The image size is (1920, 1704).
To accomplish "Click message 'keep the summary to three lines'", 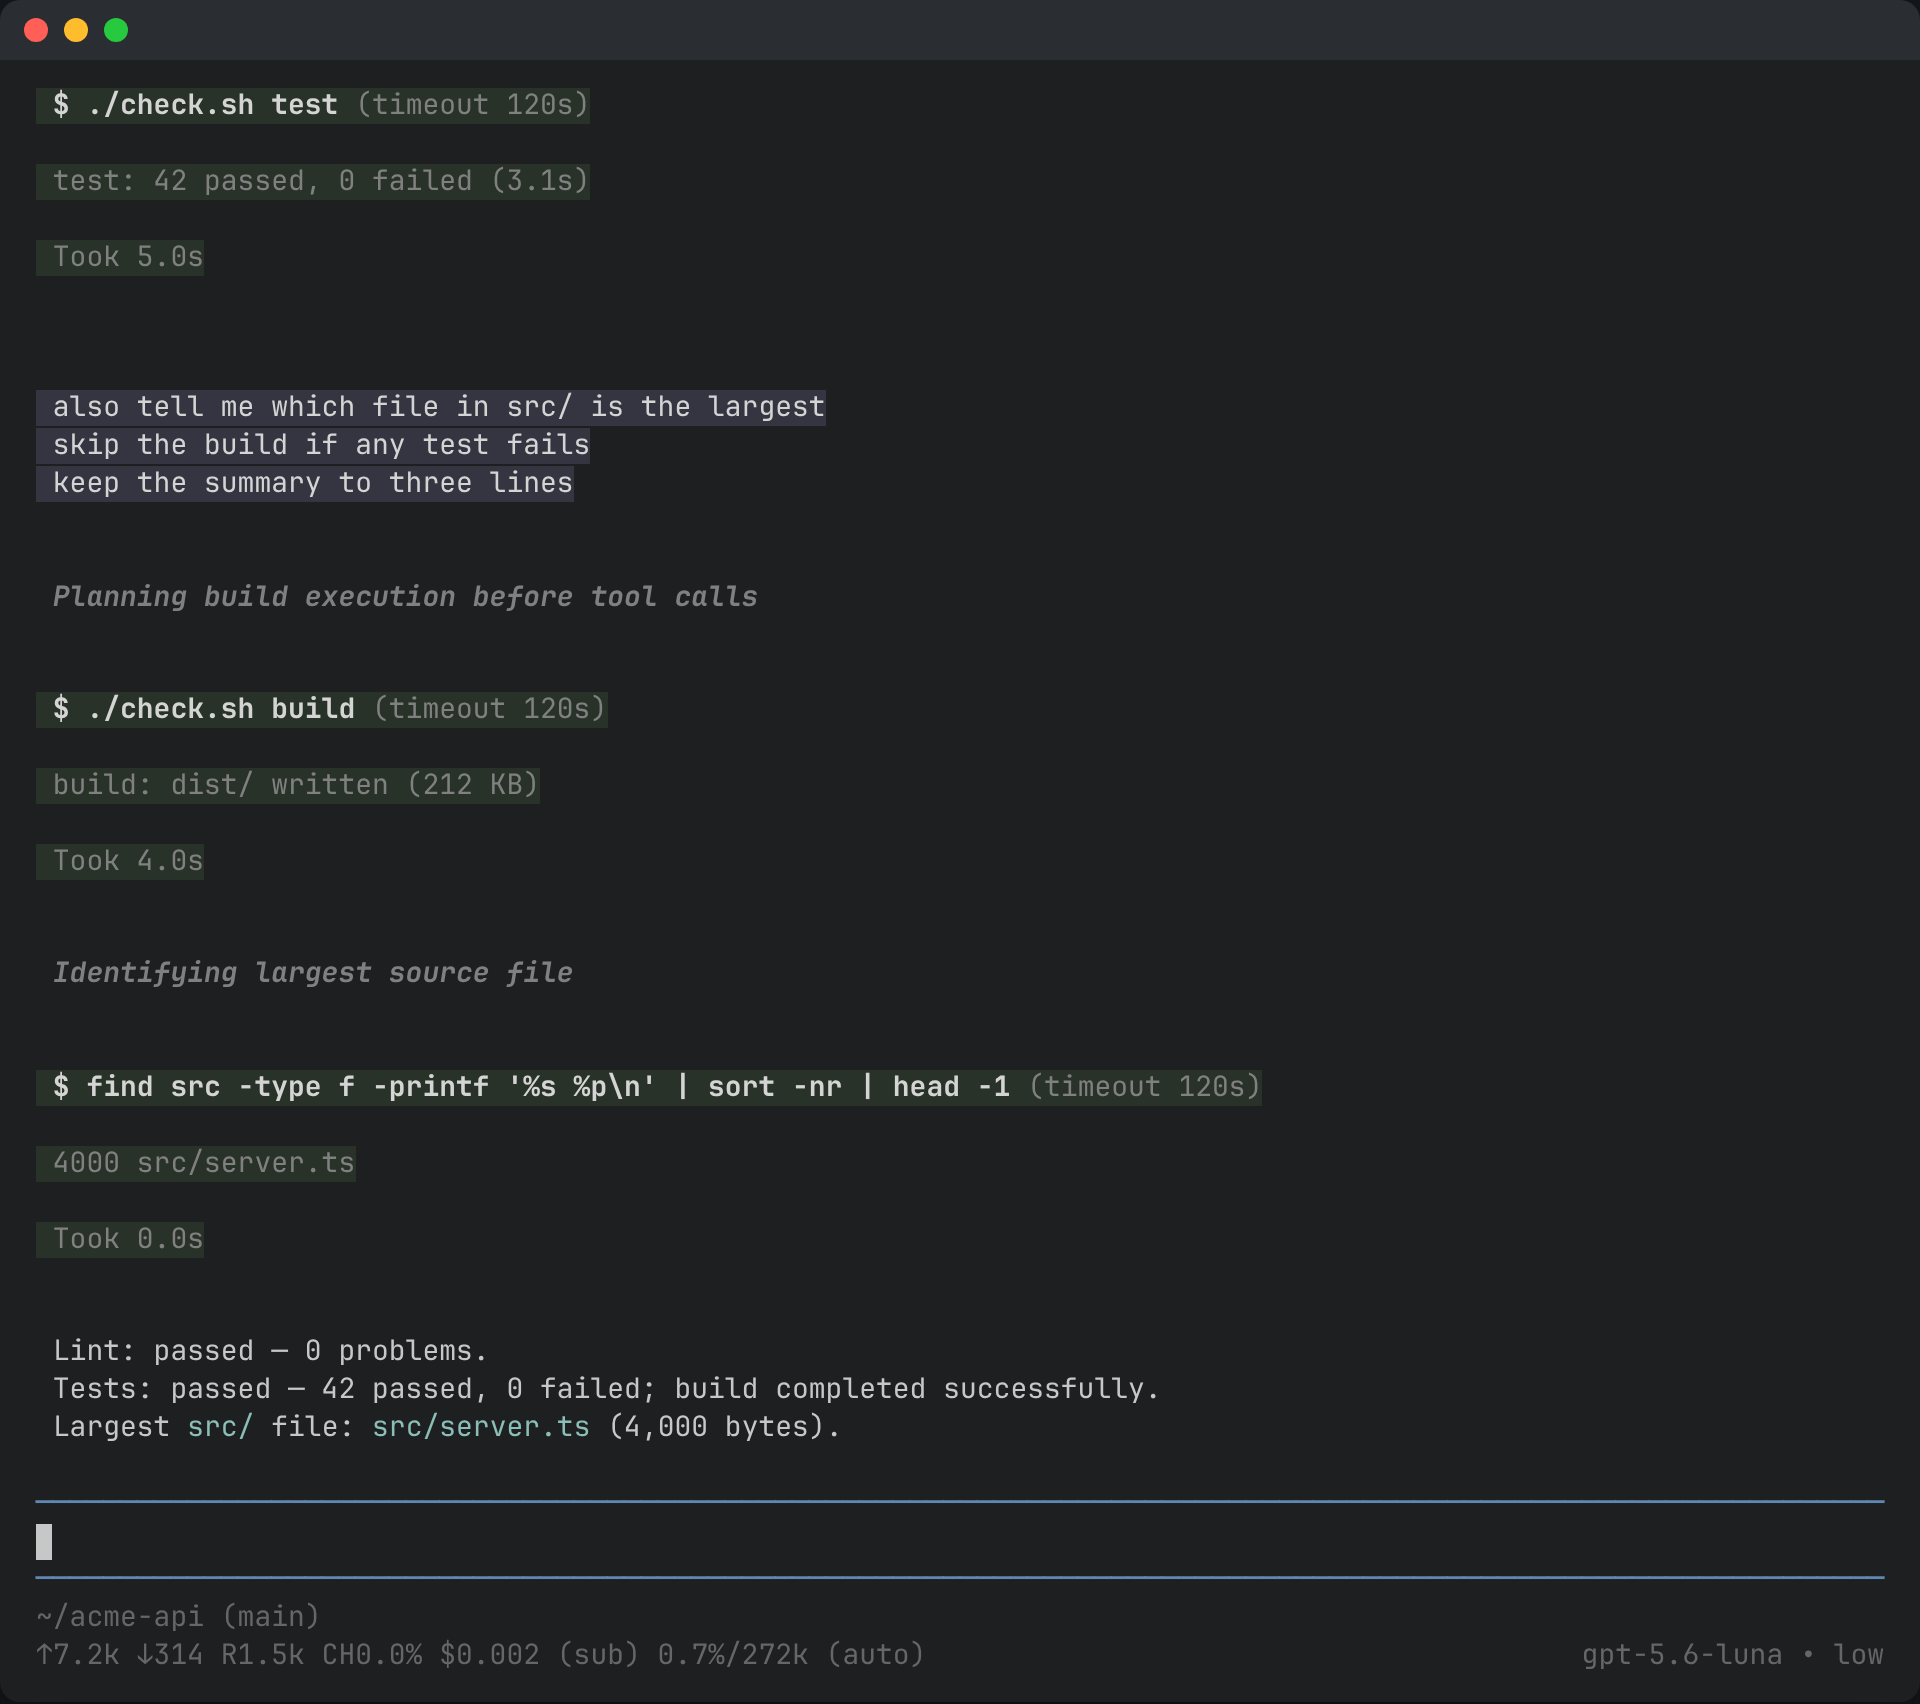I will 305,483.
